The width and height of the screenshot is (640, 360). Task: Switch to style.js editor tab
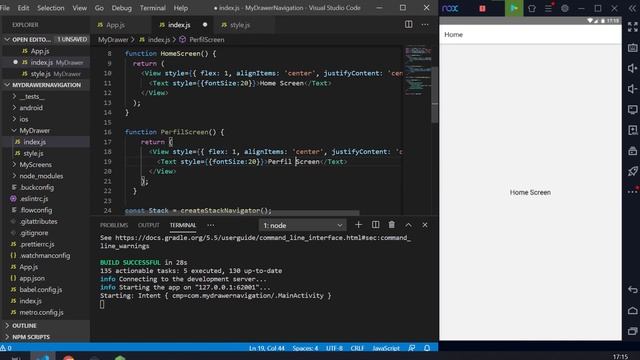pos(240,25)
